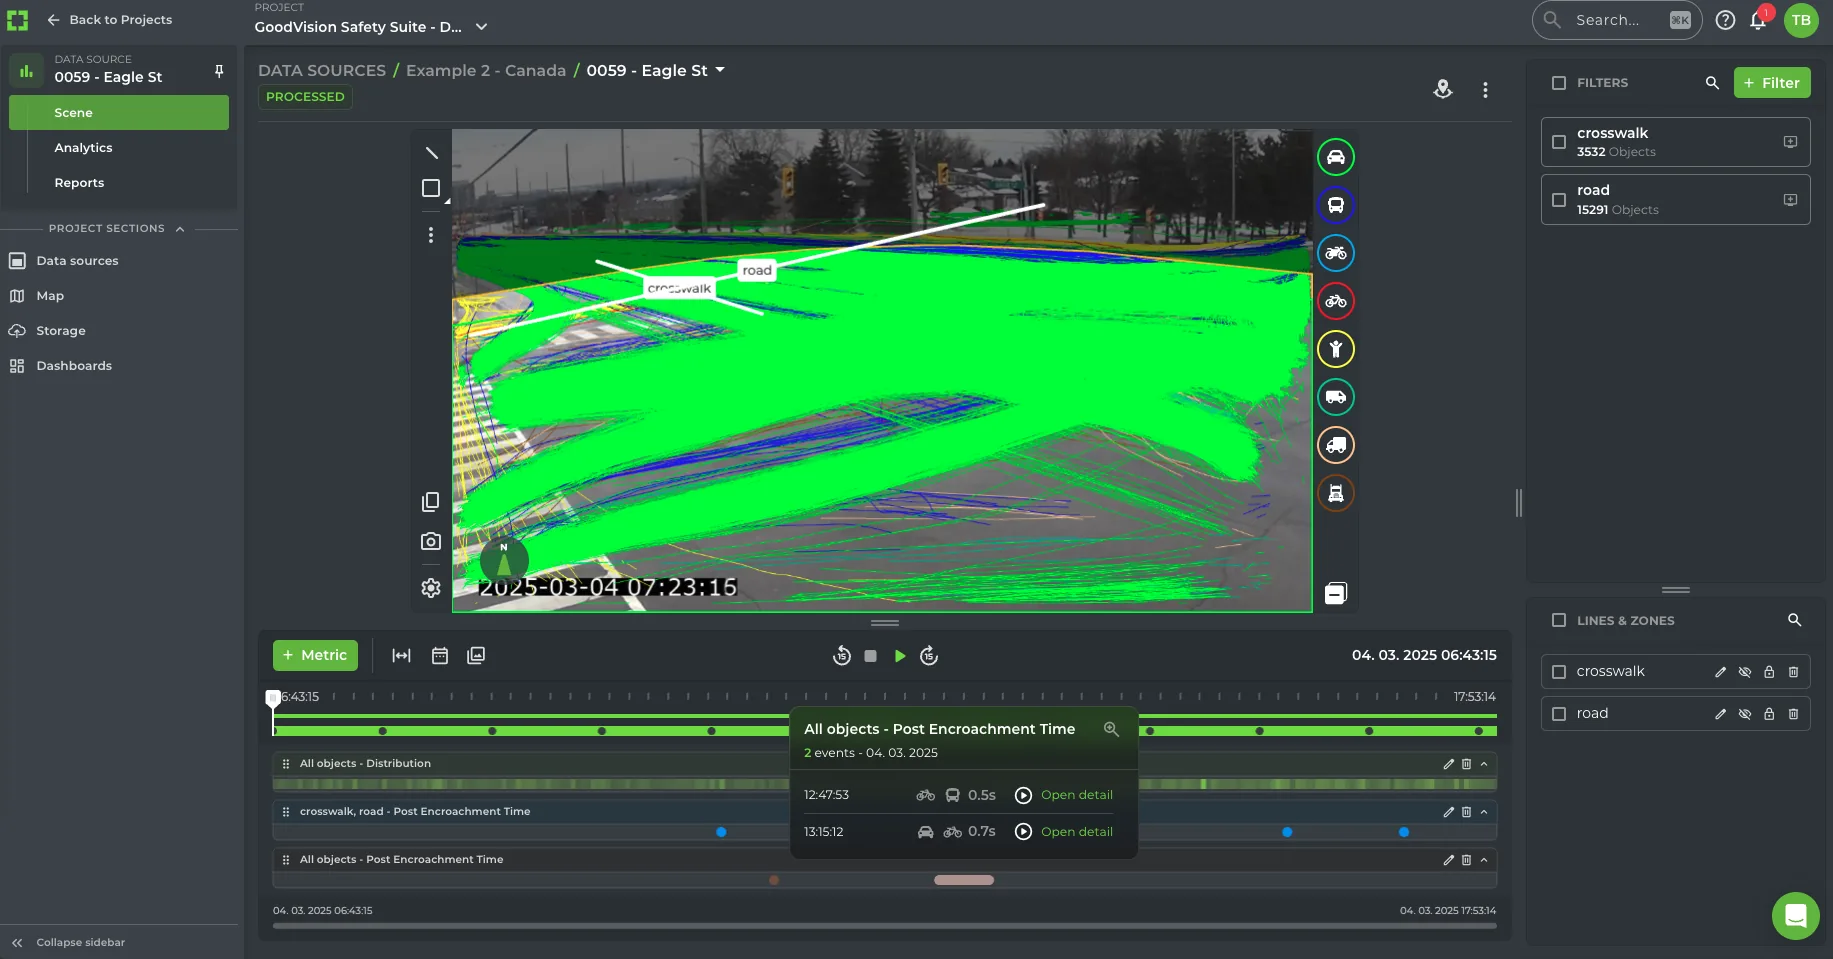Viewport: 1833px width, 959px height.
Task: Toggle visibility of road line
Action: pos(1745,714)
